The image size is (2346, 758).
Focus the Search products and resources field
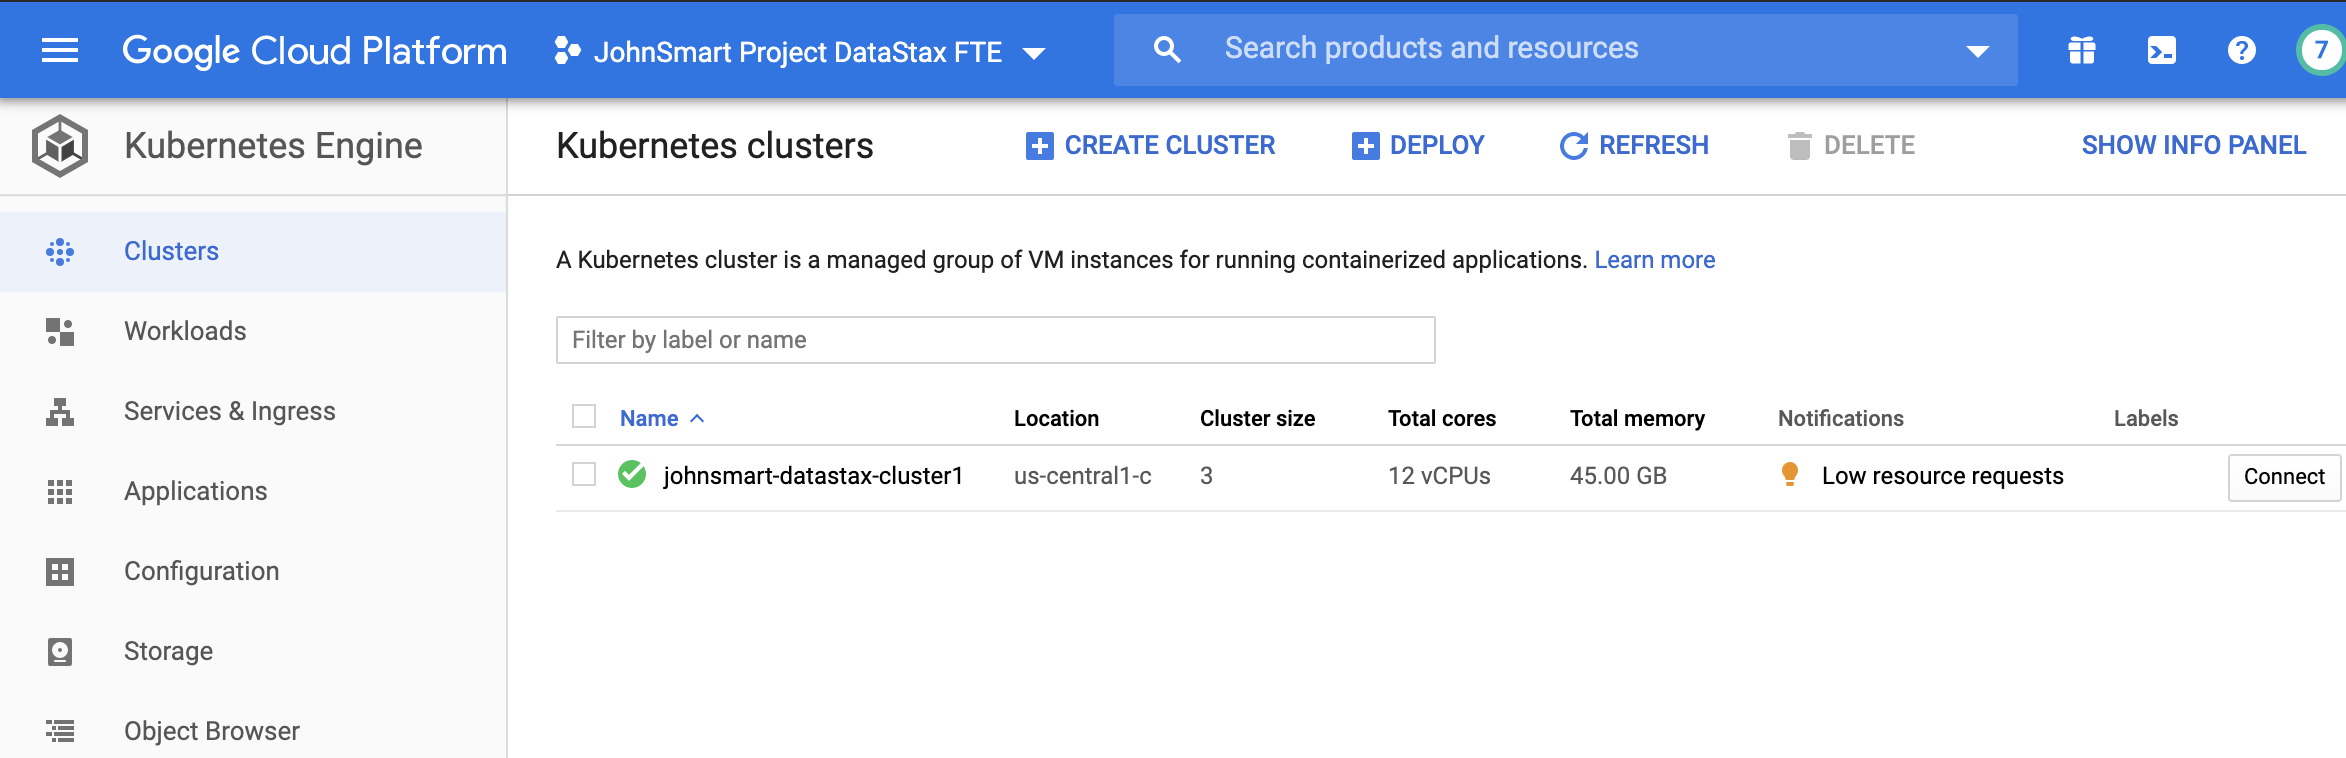tap(1565, 49)
